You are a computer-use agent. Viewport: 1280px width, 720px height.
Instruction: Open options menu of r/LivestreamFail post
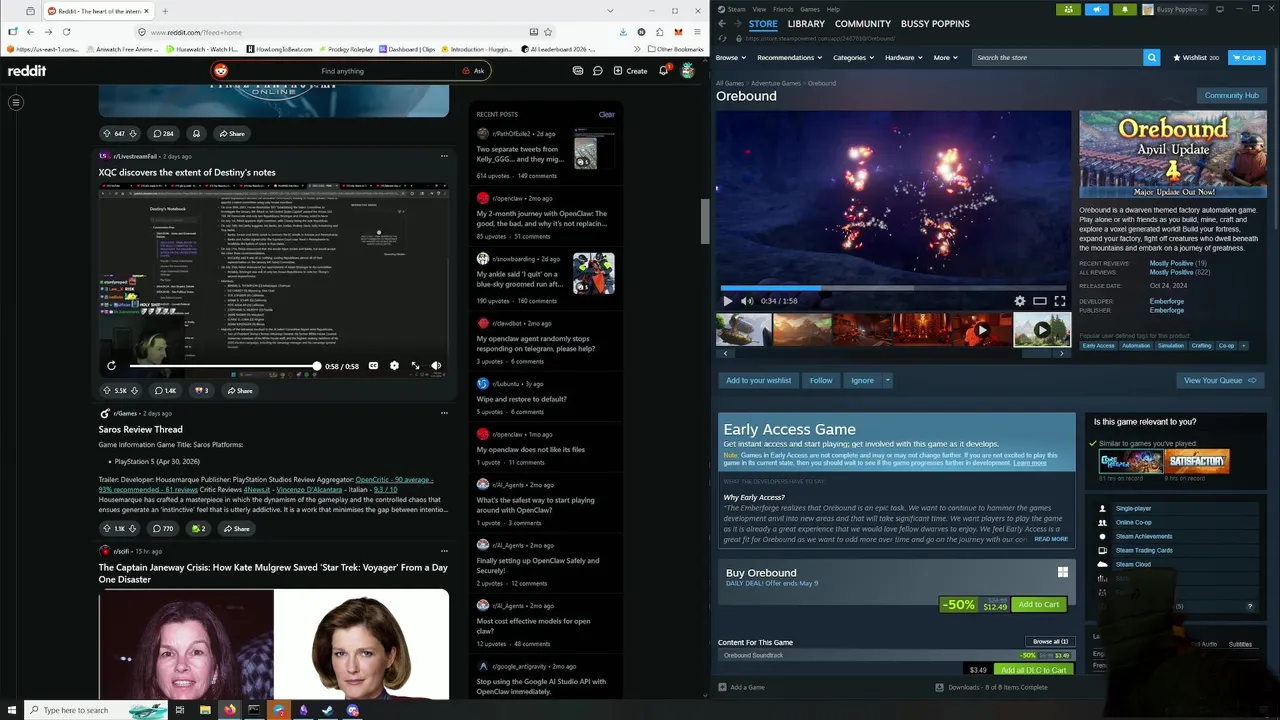[444, 156]
